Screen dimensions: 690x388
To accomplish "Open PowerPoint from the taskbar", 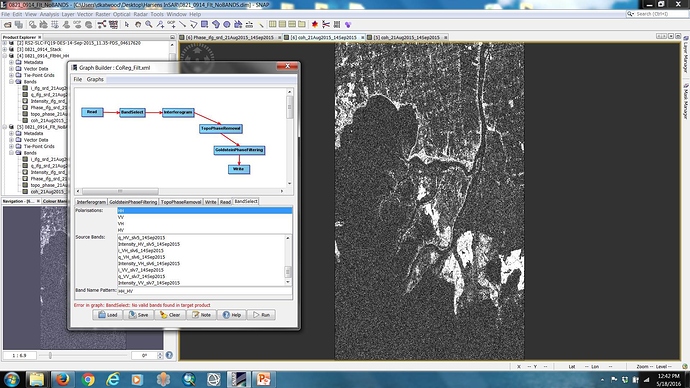I will tap(264, 379).
